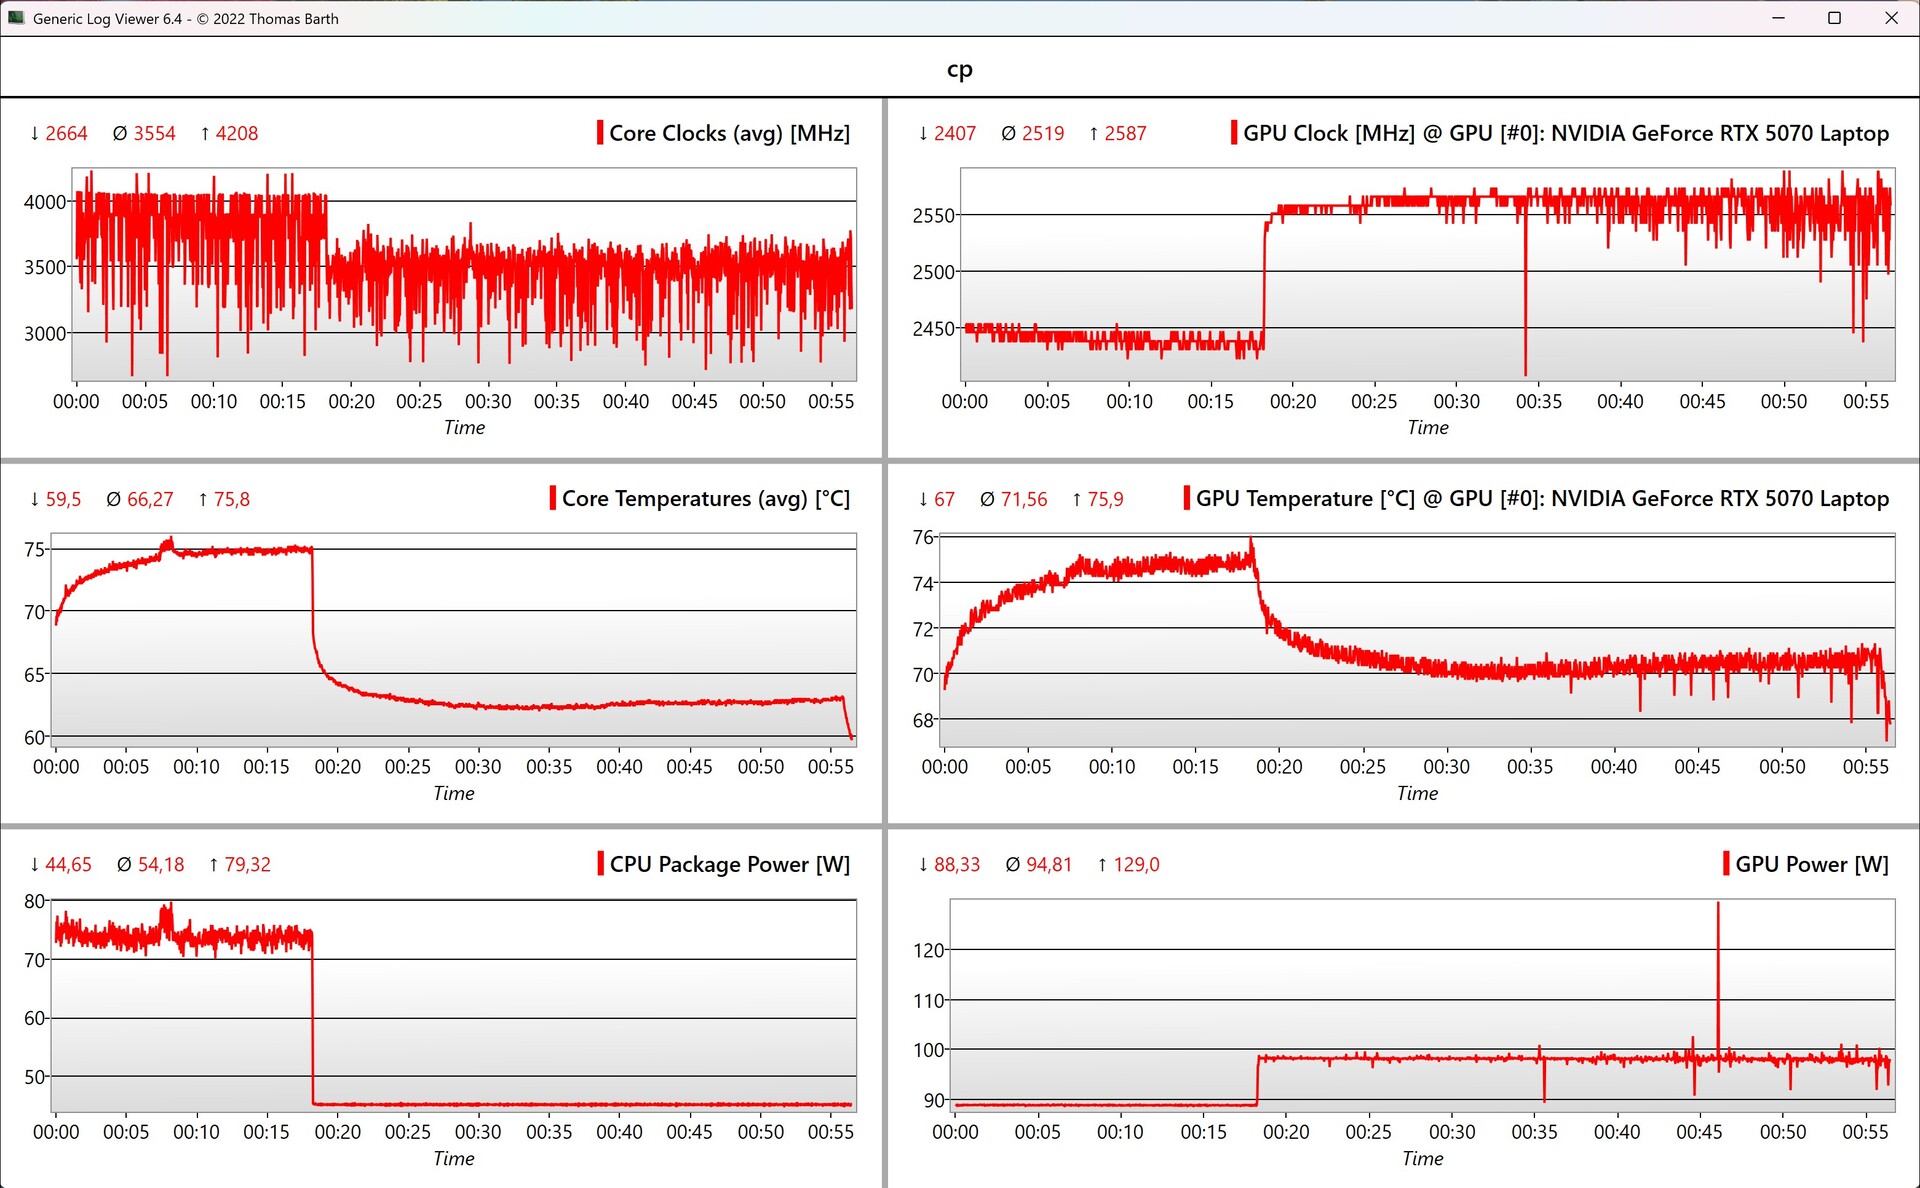Viewport: 1920px width, 1188px height.
Task: Click the GPU Power [W] chart title
Action: pyautogui.click(x=1811, y=864)
